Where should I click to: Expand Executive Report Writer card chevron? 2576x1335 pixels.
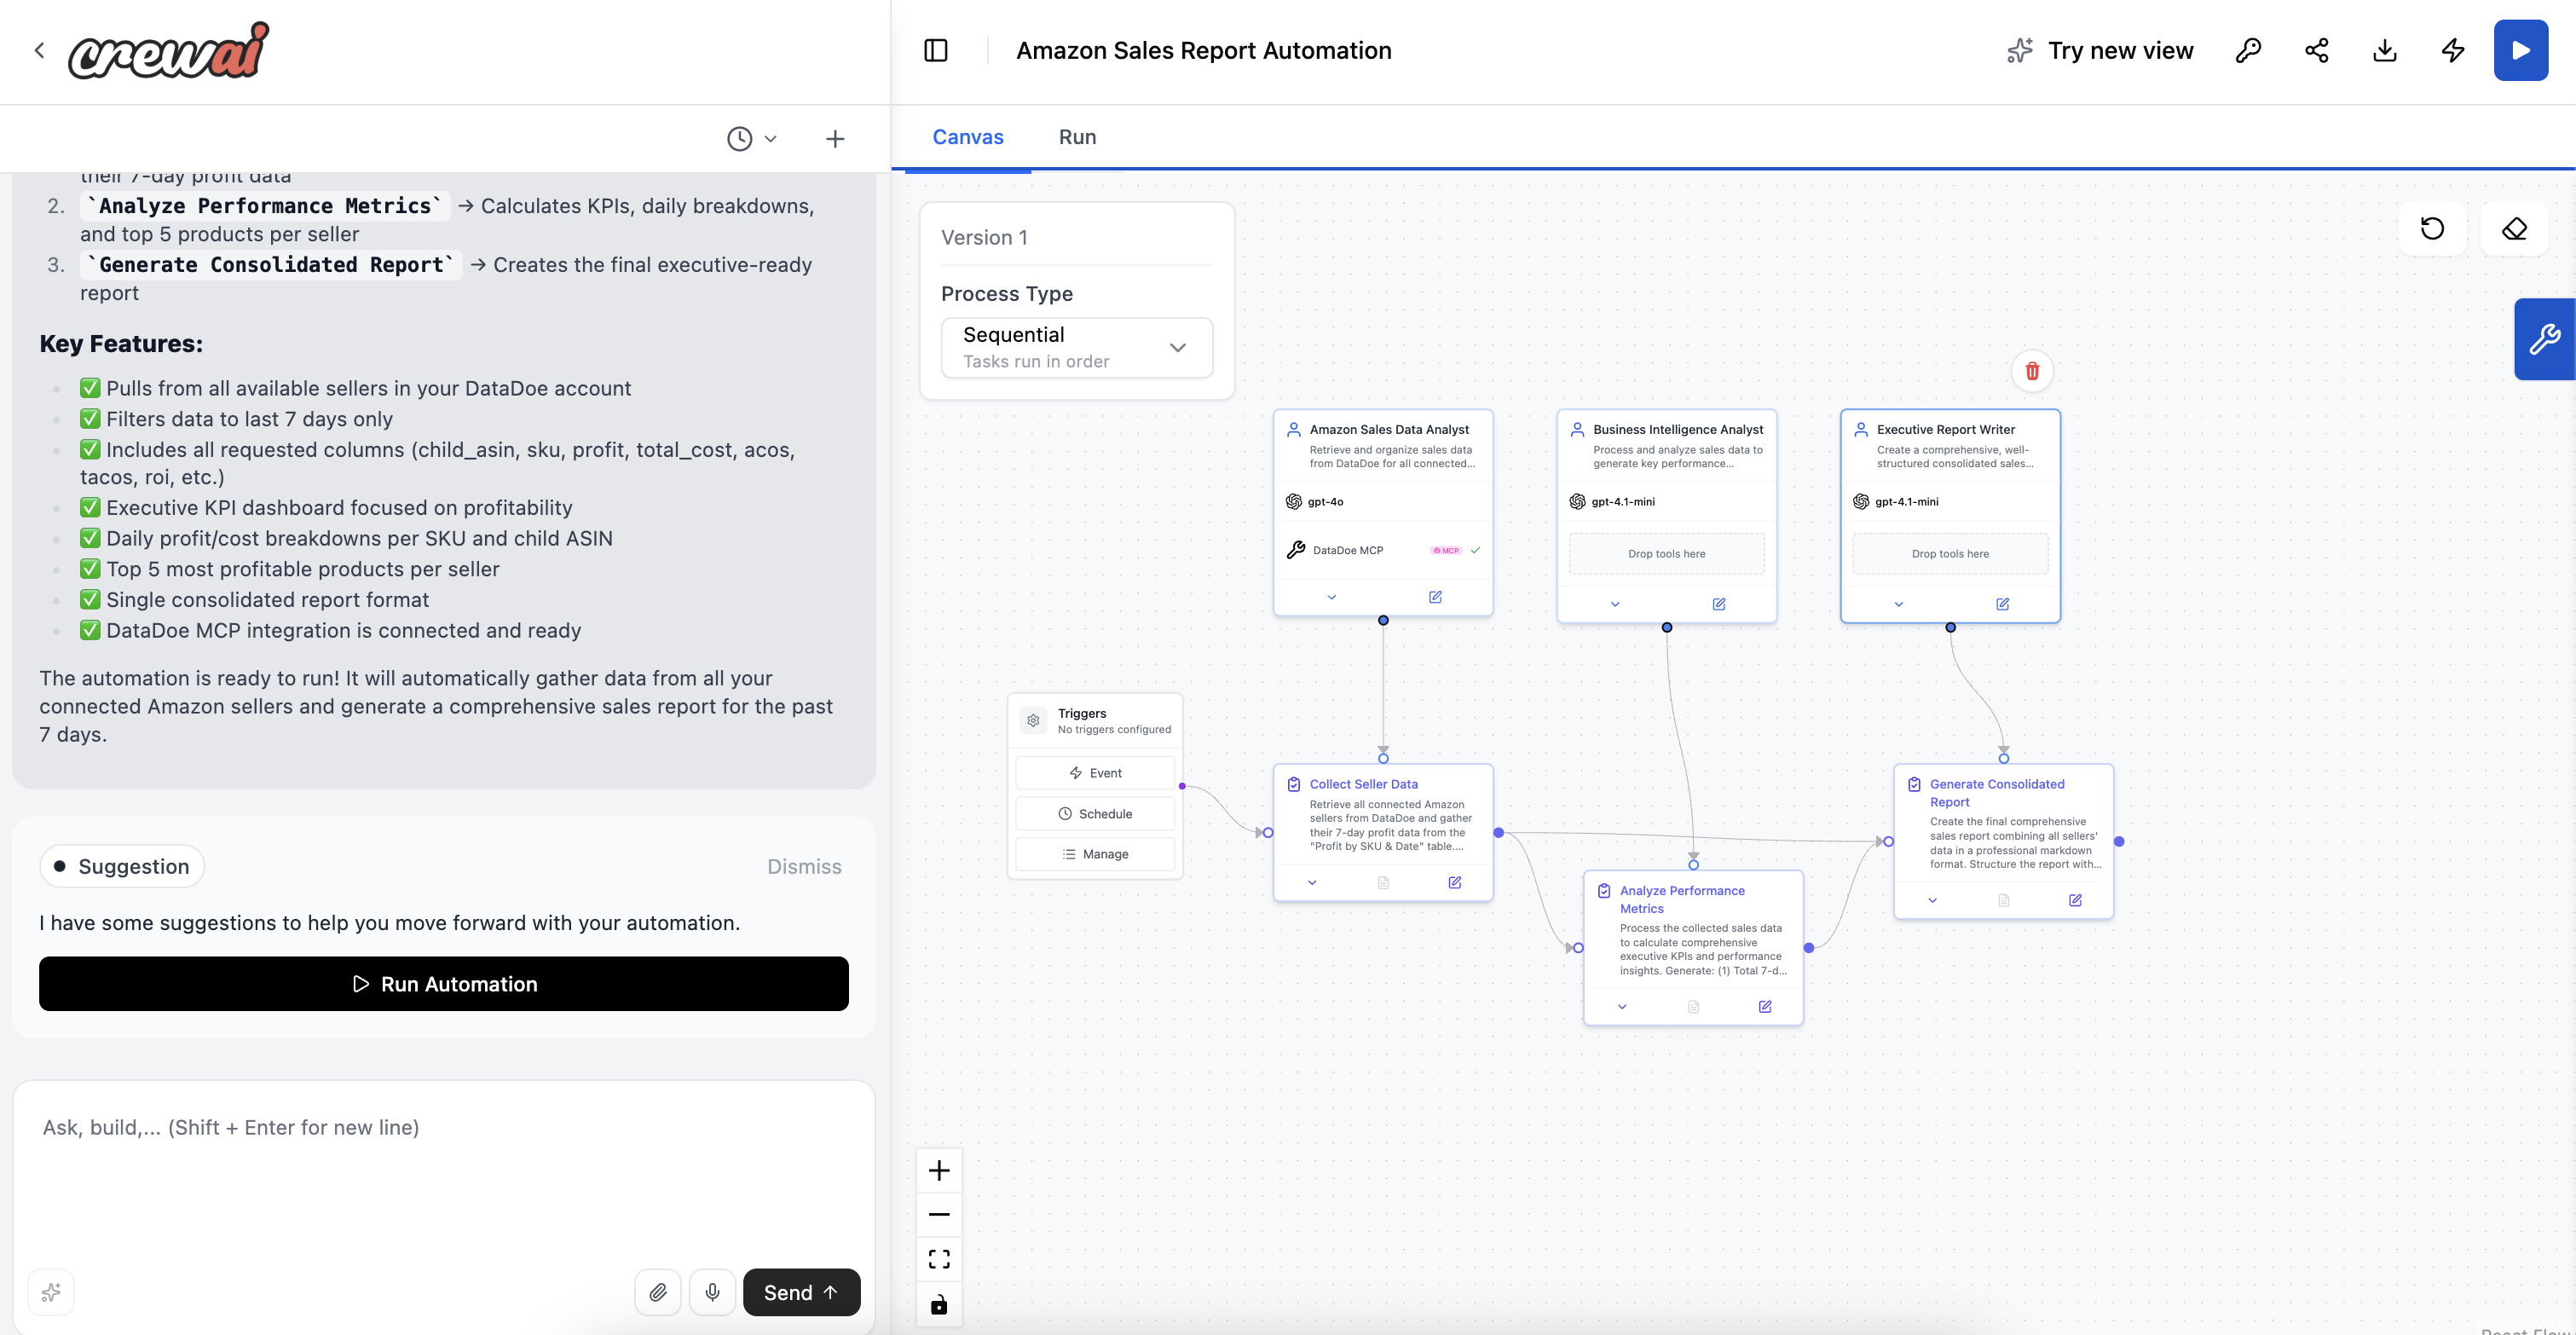tap(1898, 604)
